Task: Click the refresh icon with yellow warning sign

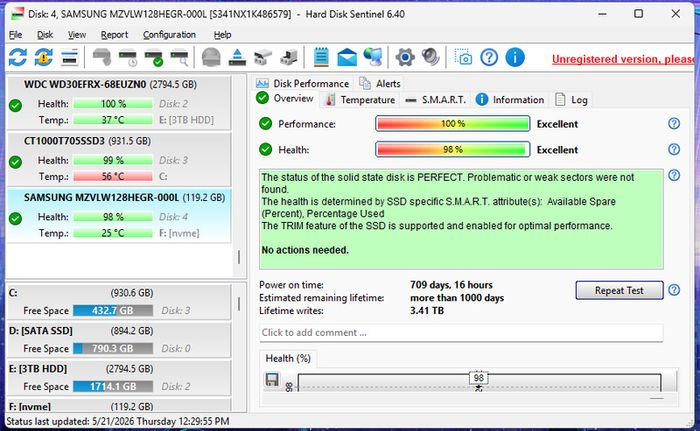Action: pos(44,57)
